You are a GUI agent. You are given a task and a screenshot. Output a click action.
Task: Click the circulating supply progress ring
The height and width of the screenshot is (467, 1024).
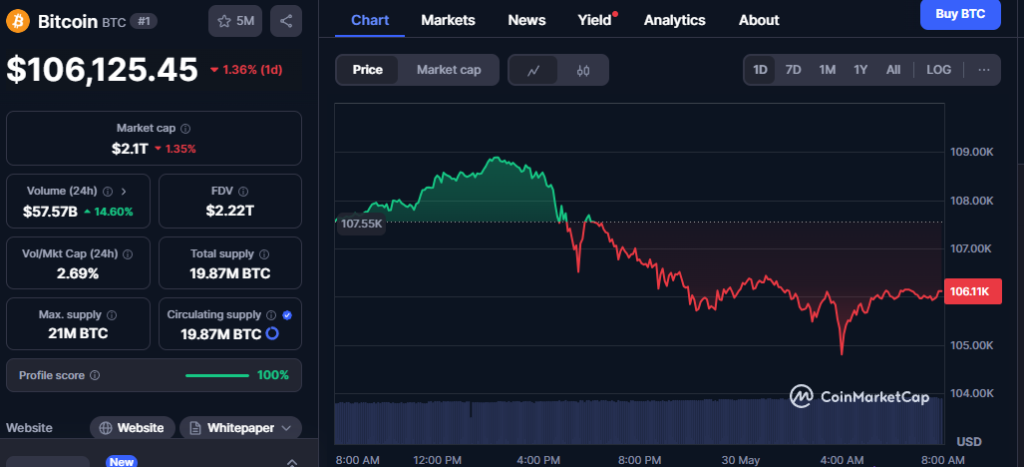272,334
